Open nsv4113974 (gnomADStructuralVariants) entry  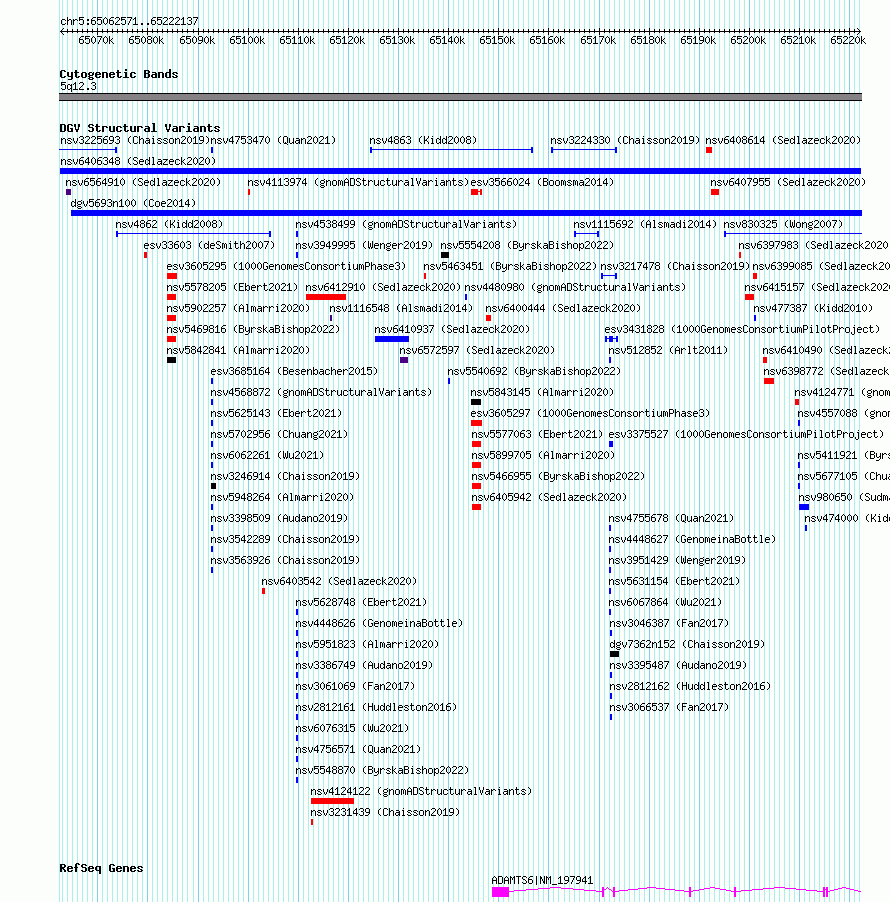358,182
